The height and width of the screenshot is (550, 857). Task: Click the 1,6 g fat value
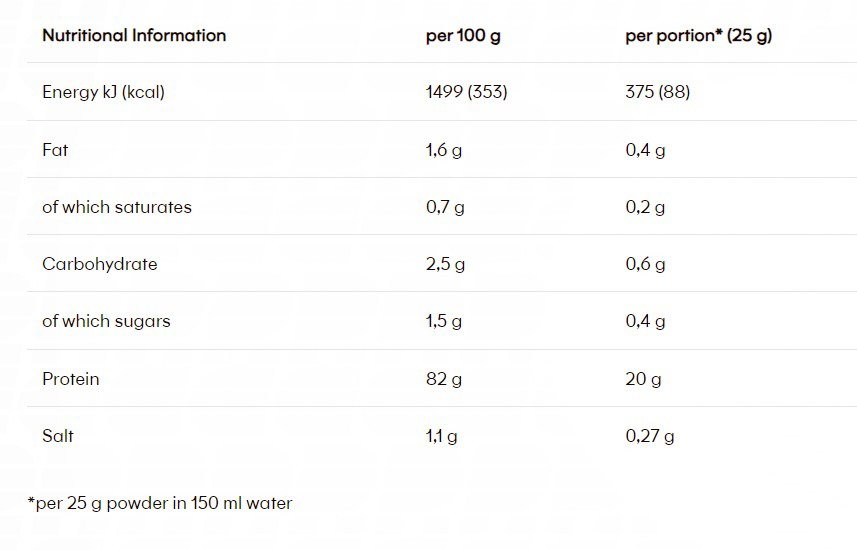[x=444, y=150]
